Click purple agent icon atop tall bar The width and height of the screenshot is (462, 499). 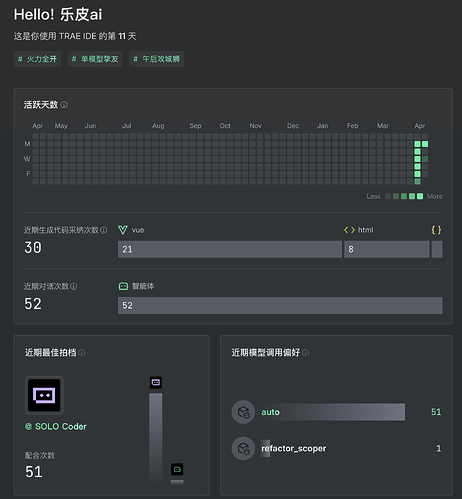click(x=156, y=382)
